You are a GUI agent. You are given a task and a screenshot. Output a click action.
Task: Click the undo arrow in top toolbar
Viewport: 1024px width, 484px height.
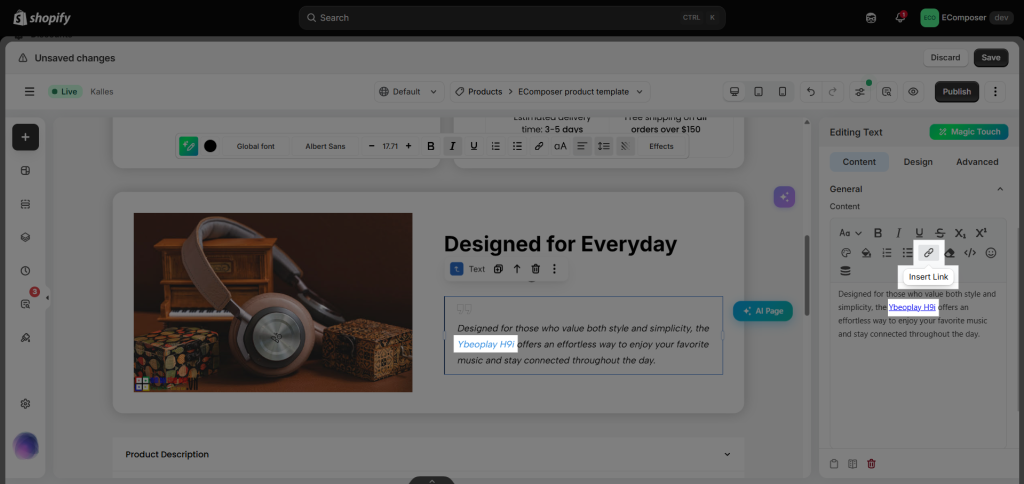(810, 91)
